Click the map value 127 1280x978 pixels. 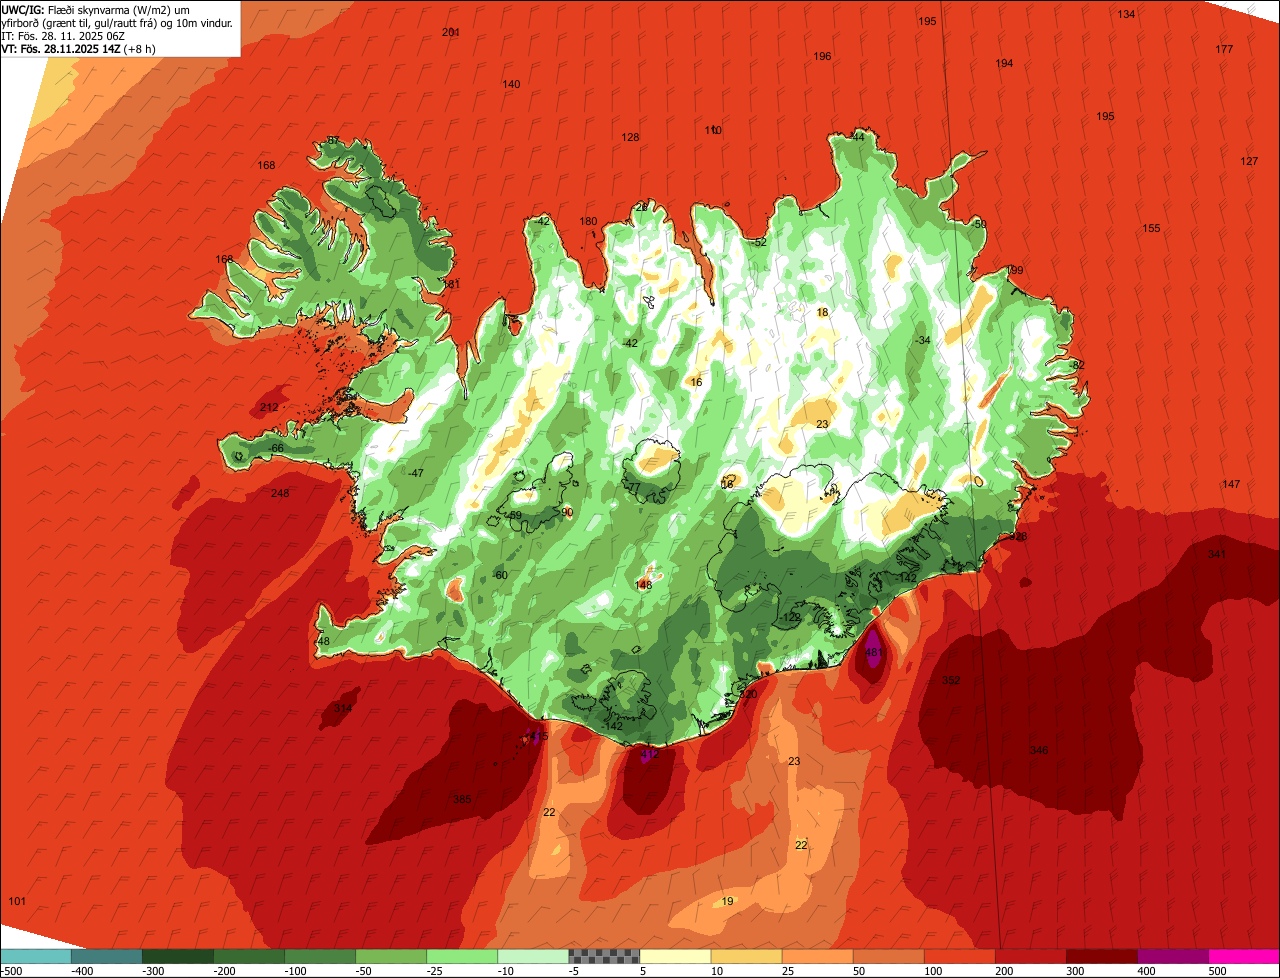click(x=1249, y=161)
